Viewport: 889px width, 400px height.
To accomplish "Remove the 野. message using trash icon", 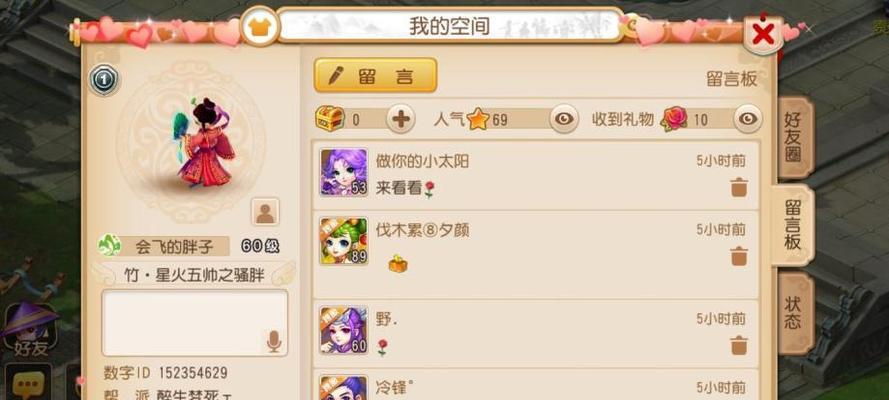I will pos(739,344).
